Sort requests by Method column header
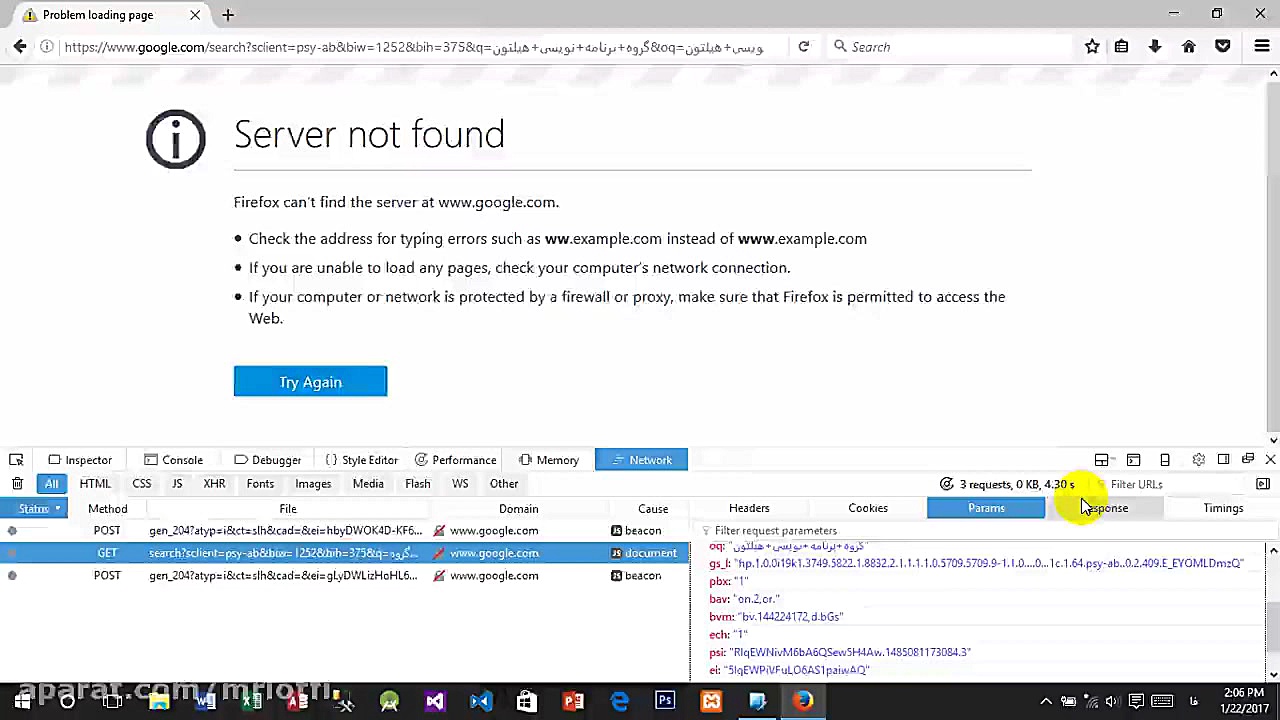This screenshot has width=1280, height=720. 108,509
